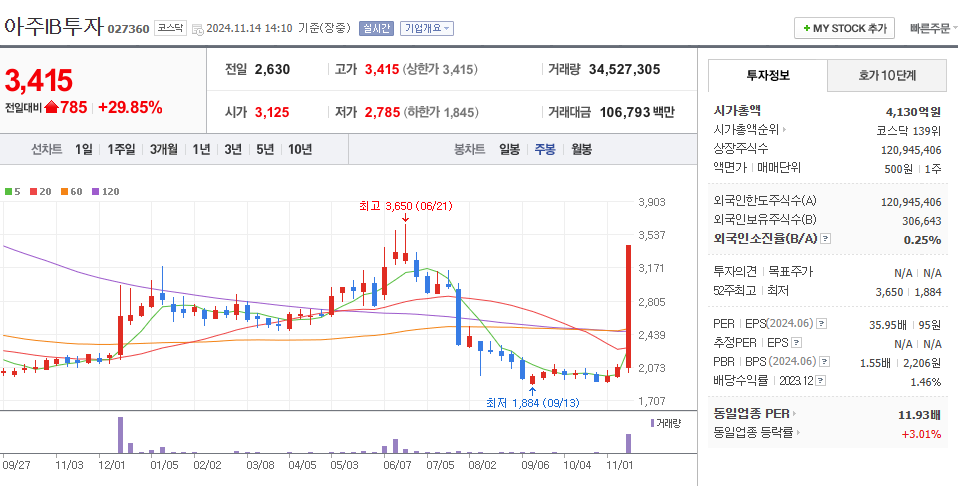Expand the 빠른주문 dropdown

[933, 28]
